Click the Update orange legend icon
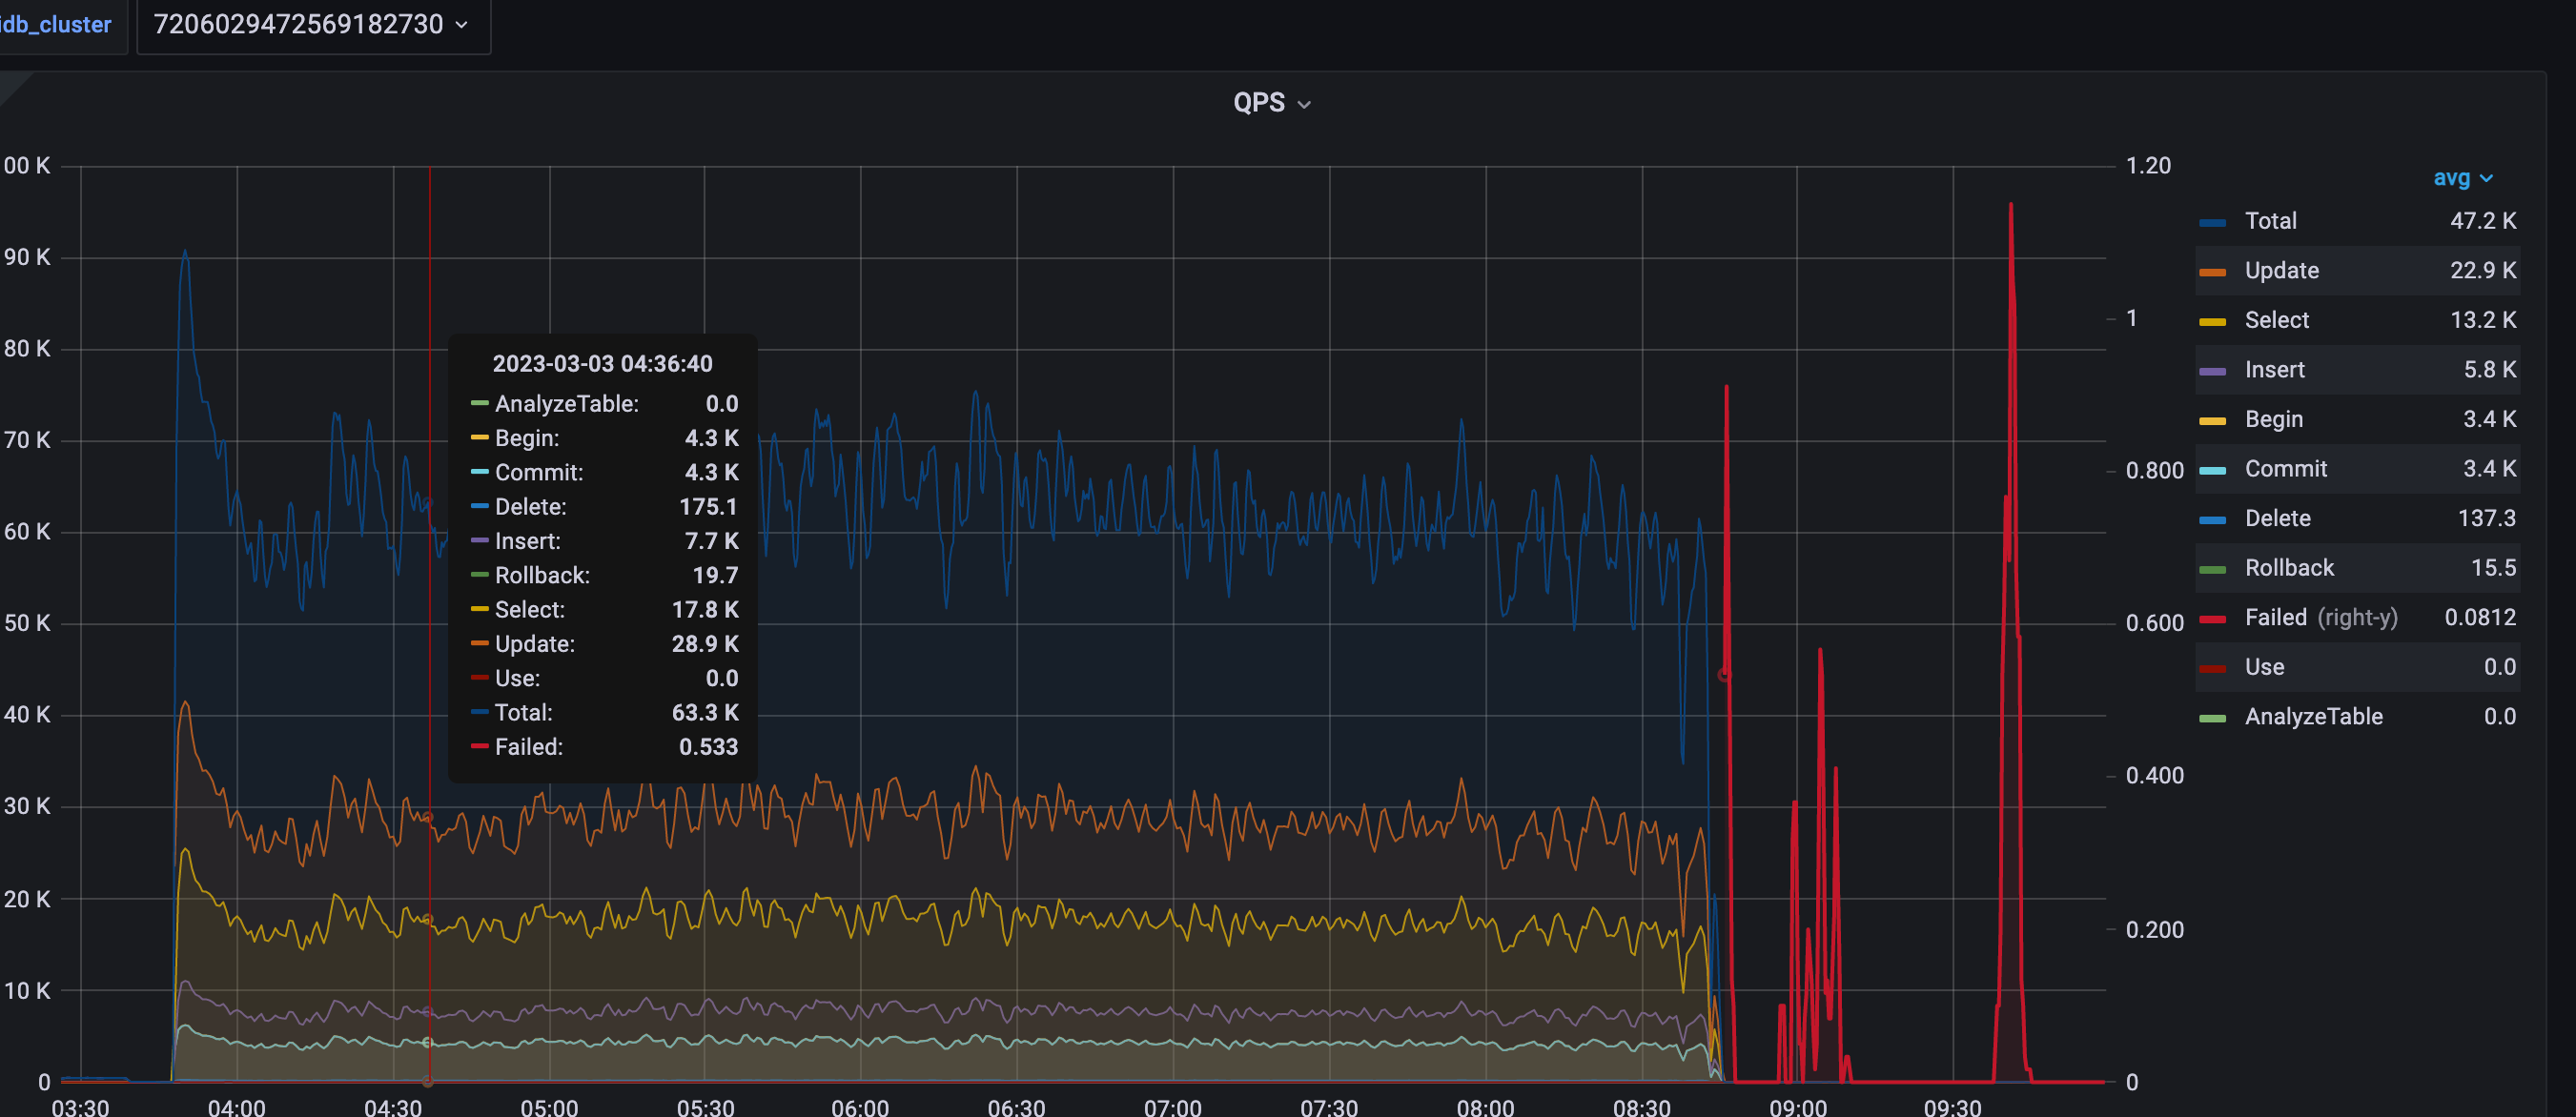Image resolution: width=2576 pixels, height=1117 pixels. tap(2213, 270)
